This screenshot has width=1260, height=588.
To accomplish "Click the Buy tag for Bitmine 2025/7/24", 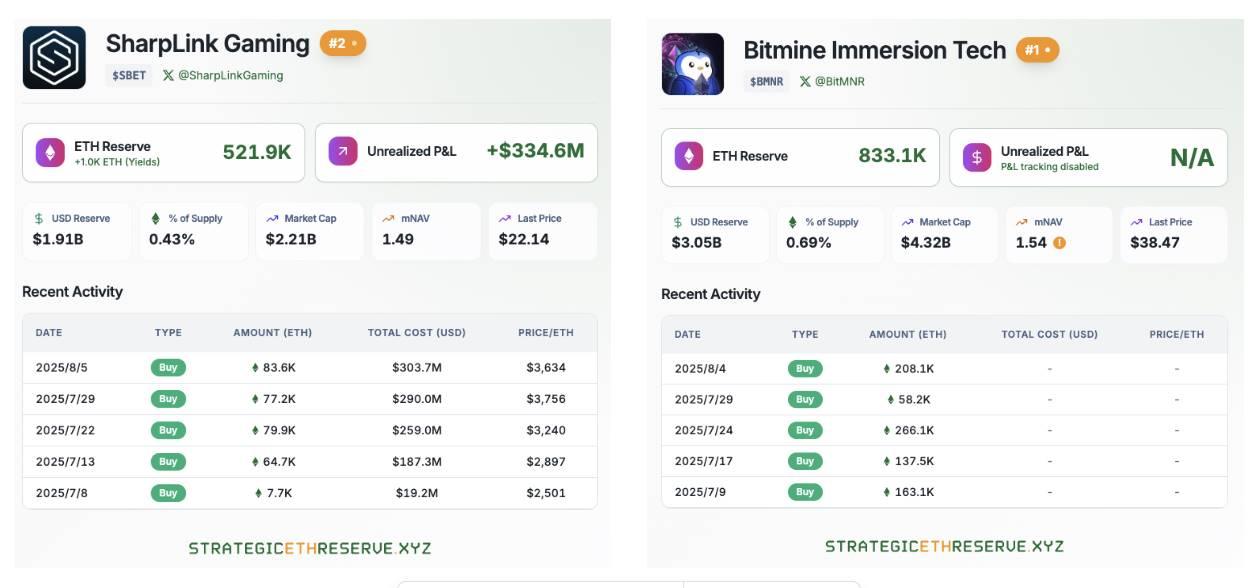I will [x=805, y=430].
